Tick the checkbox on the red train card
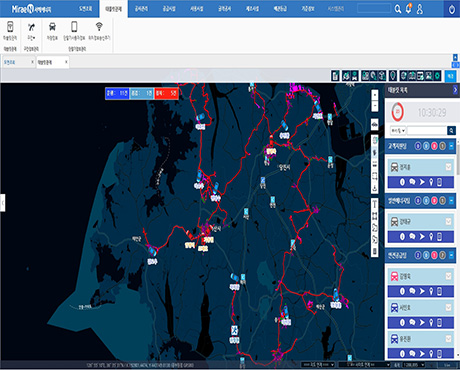 click(448, 276)
